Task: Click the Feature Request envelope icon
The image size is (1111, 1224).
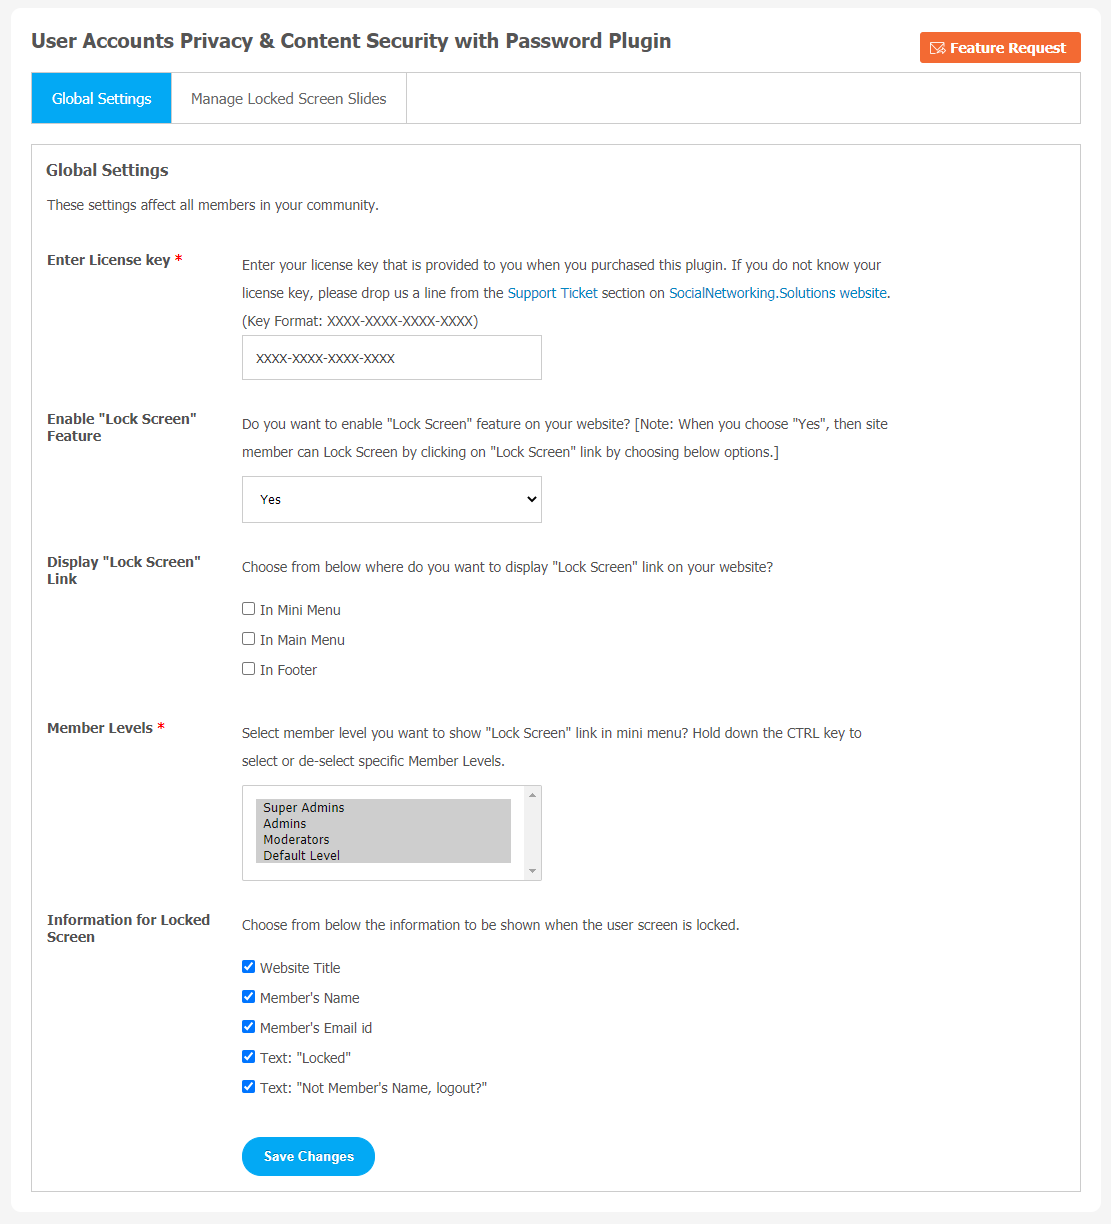Action: 937,48
